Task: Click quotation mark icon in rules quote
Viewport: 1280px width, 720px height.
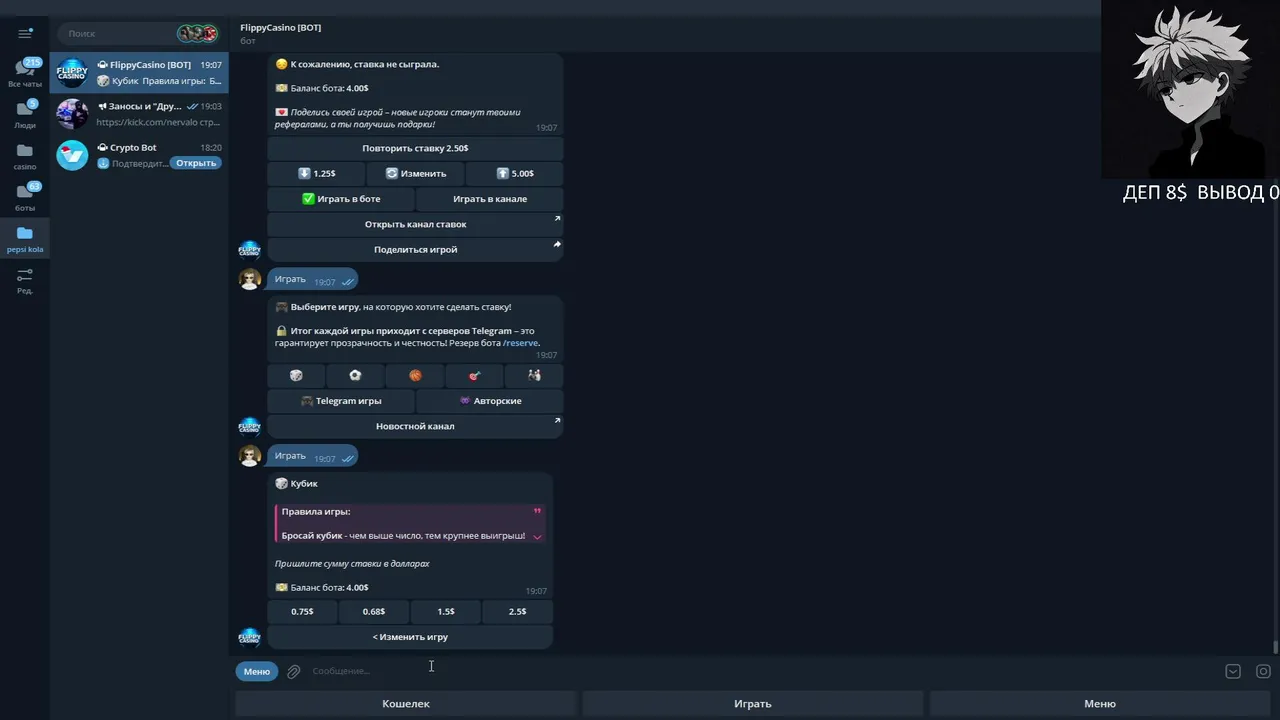Action: 537,511
